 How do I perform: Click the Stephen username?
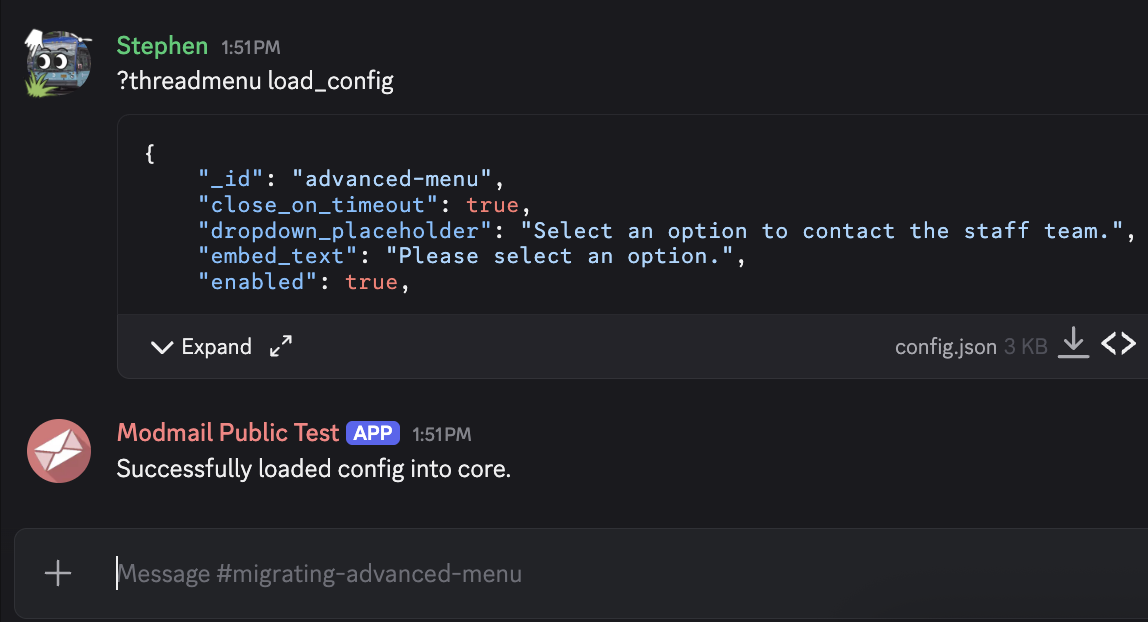[x=162, y=46]
